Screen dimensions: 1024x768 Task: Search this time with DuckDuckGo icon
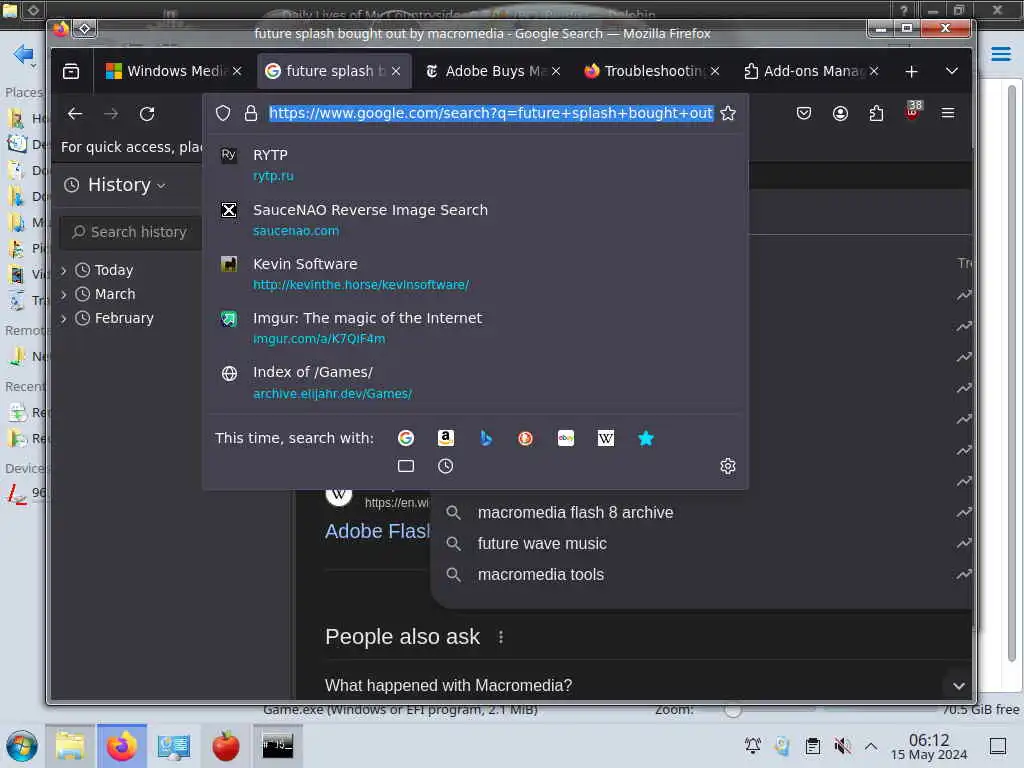525,438
